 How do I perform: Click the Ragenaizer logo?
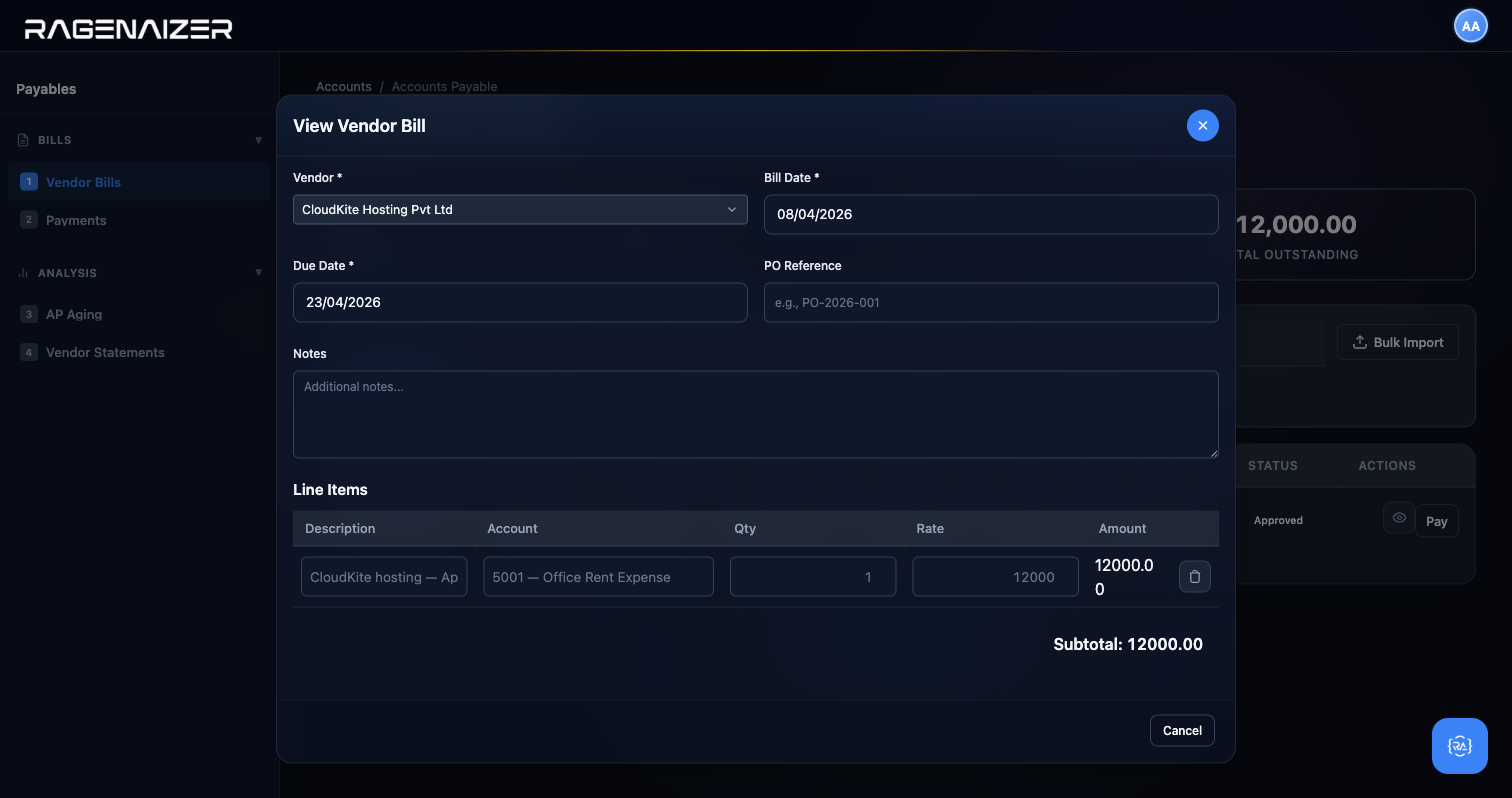pyautogui.click(x=128, y=28)
